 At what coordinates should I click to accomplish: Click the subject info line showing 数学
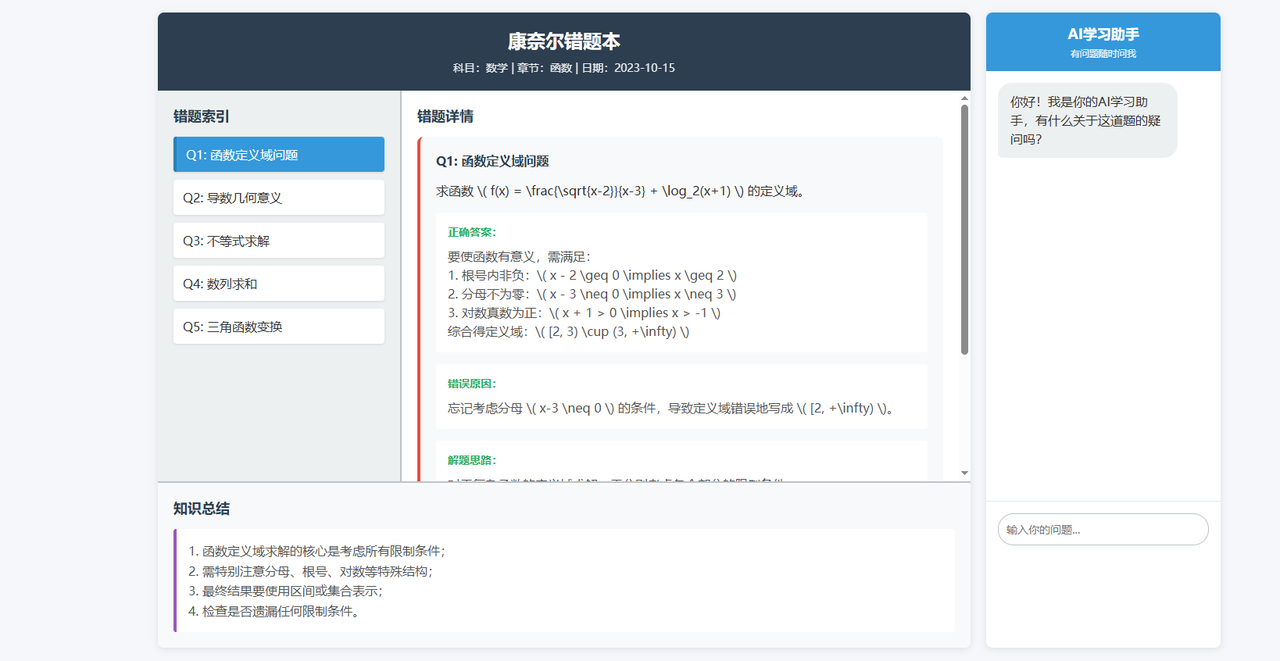pos(563,68)
